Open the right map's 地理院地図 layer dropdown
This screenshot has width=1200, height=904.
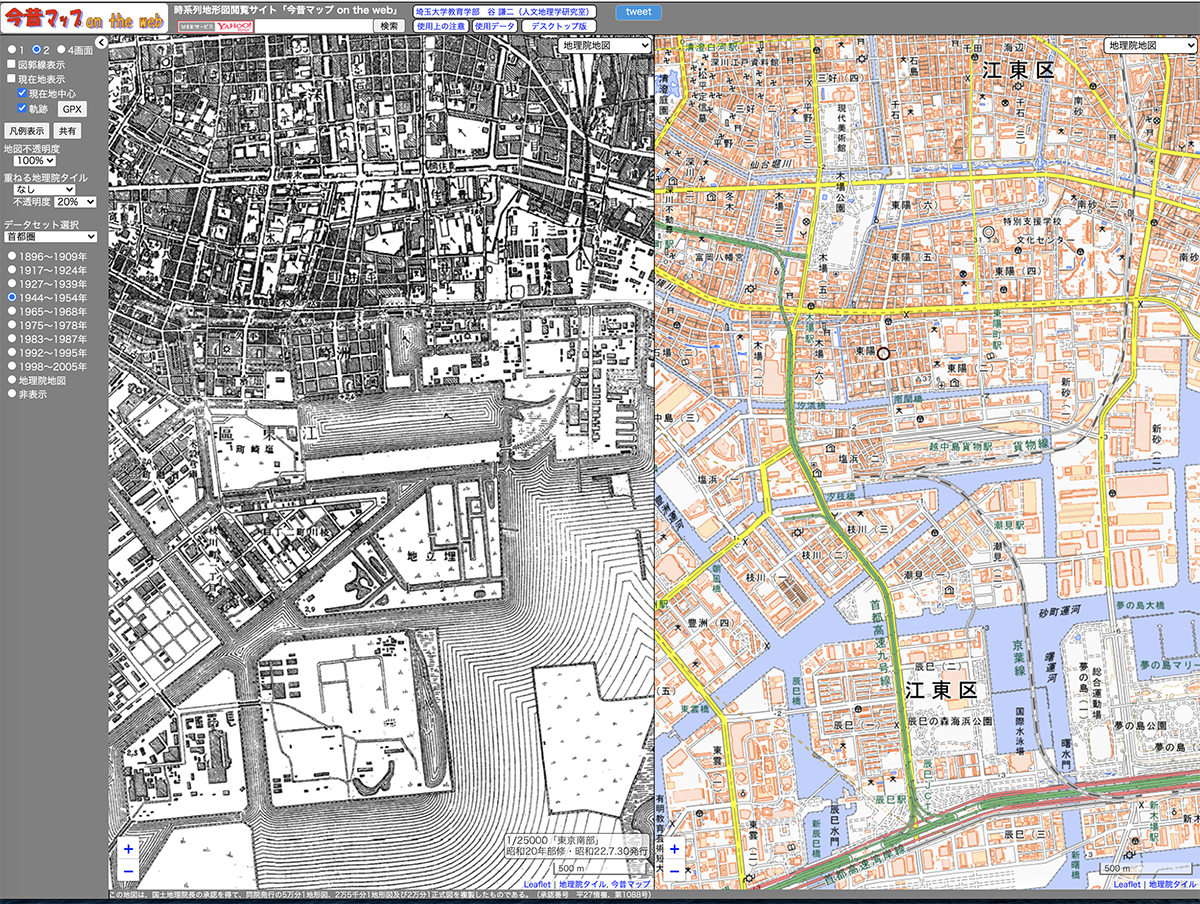pos(1150,45)
